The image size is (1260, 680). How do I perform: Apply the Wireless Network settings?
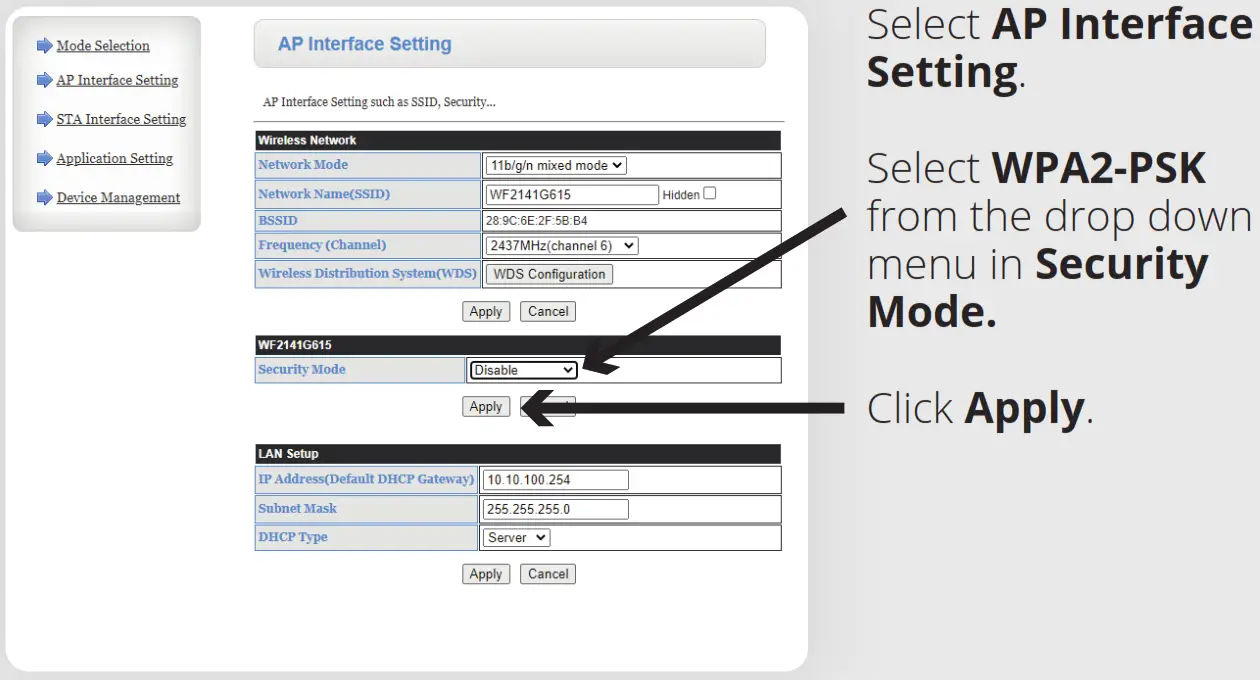[486, 312]
